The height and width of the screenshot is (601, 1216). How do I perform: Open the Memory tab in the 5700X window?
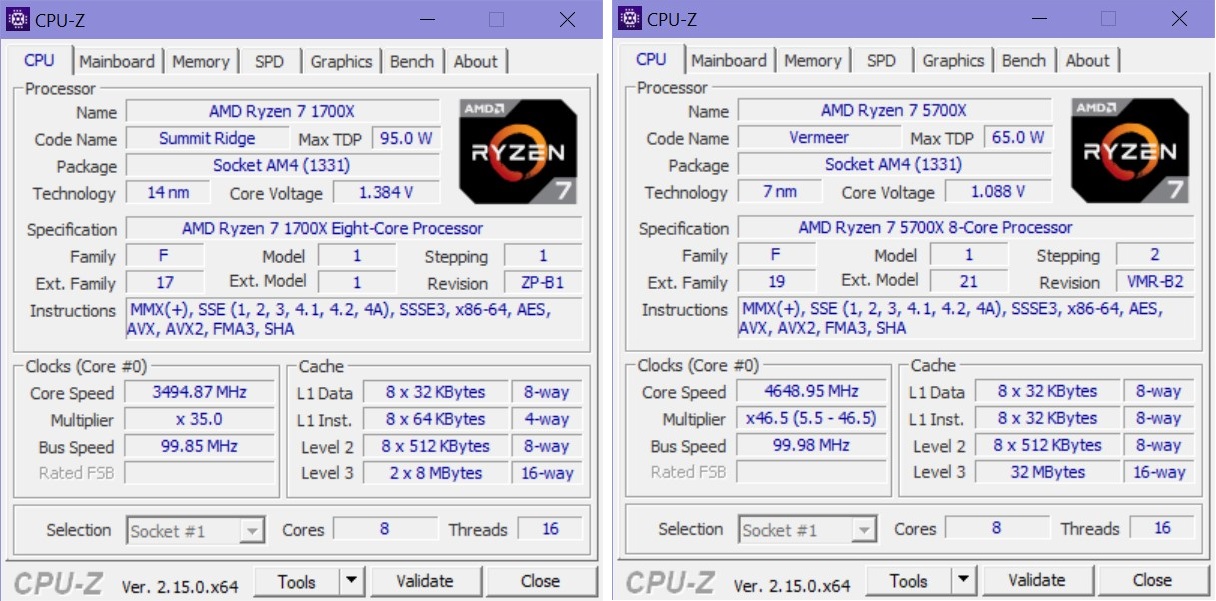pos(812,60)
